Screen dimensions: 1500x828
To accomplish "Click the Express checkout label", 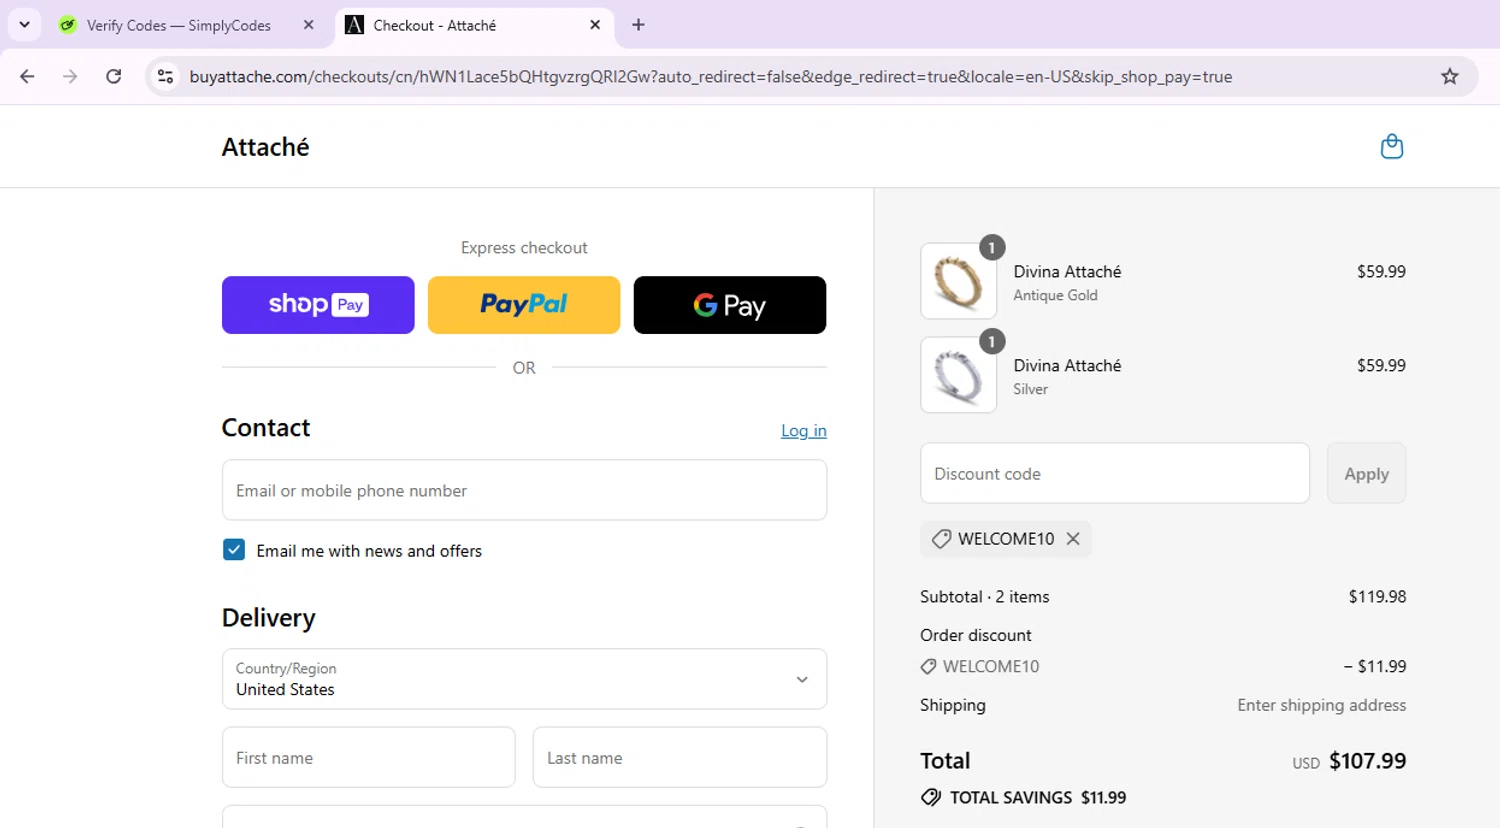I will pyautogui.click(x=524, y=248).
